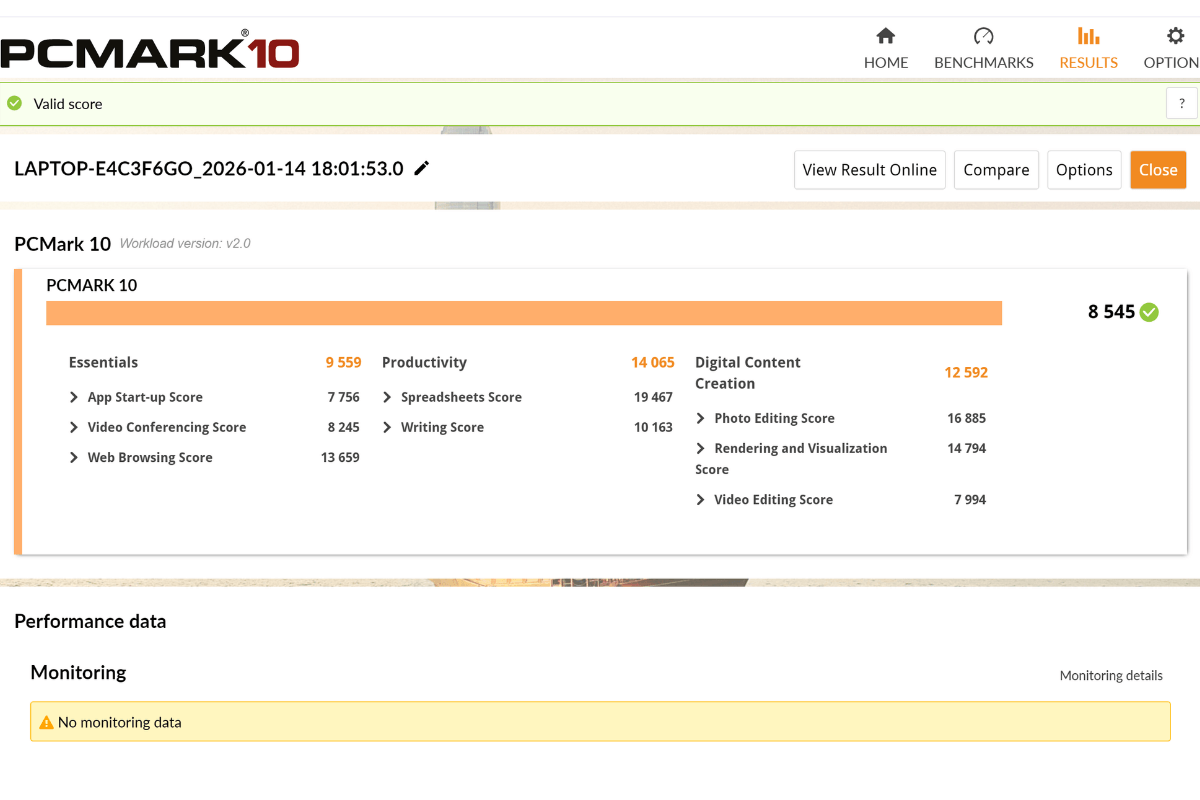Expand Web Browsing Score
This screenshot has height=800, width=1200.
(x=74, y=457)
